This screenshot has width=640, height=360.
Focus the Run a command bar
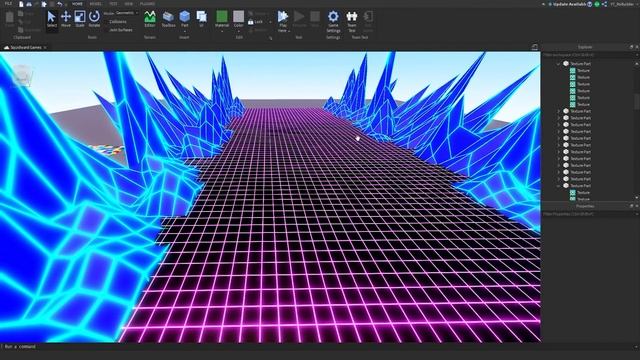[318, 347]
